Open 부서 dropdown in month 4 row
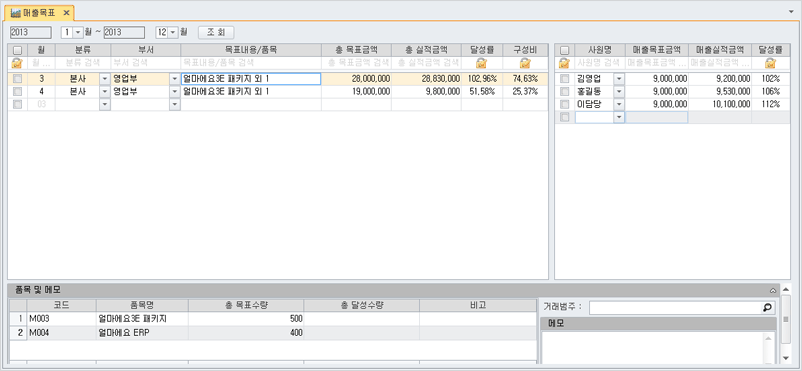Screen dimensions: 802x371 (x=174, y=92)
